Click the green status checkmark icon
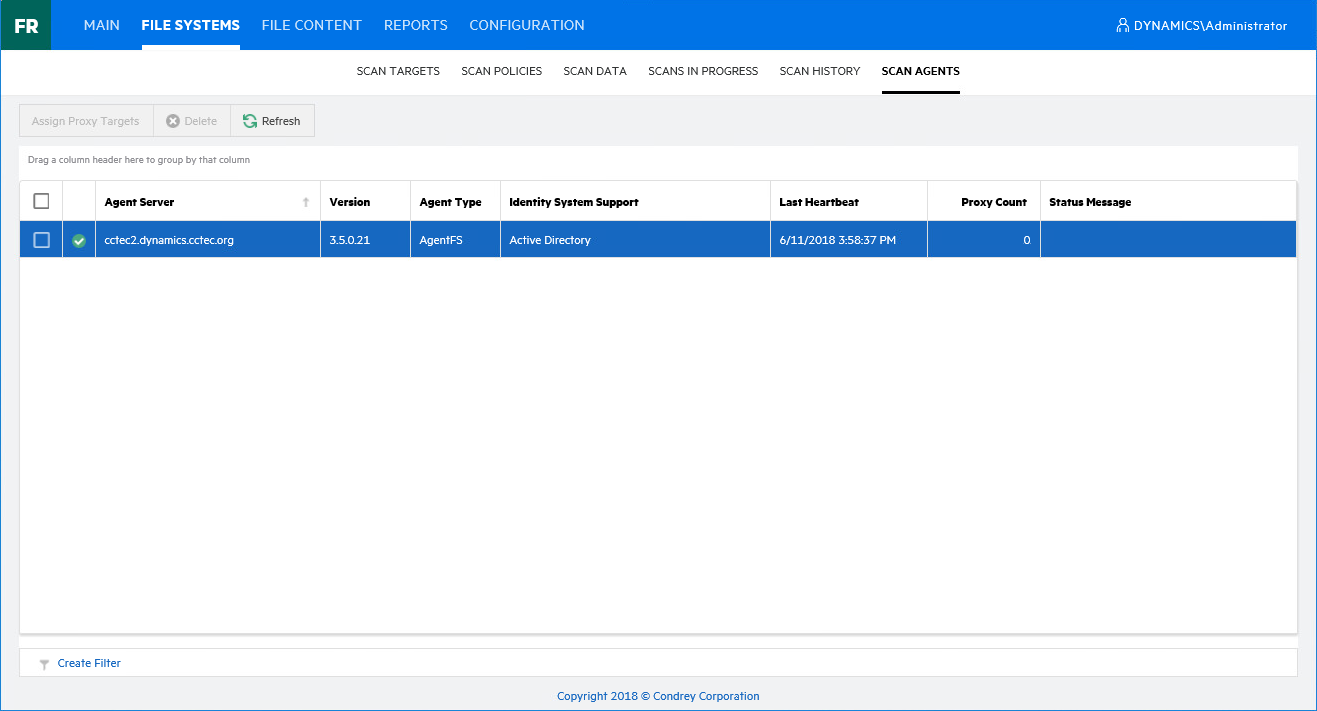The height and width of the screenshot is (711, 1317). [x=79, y=240]
